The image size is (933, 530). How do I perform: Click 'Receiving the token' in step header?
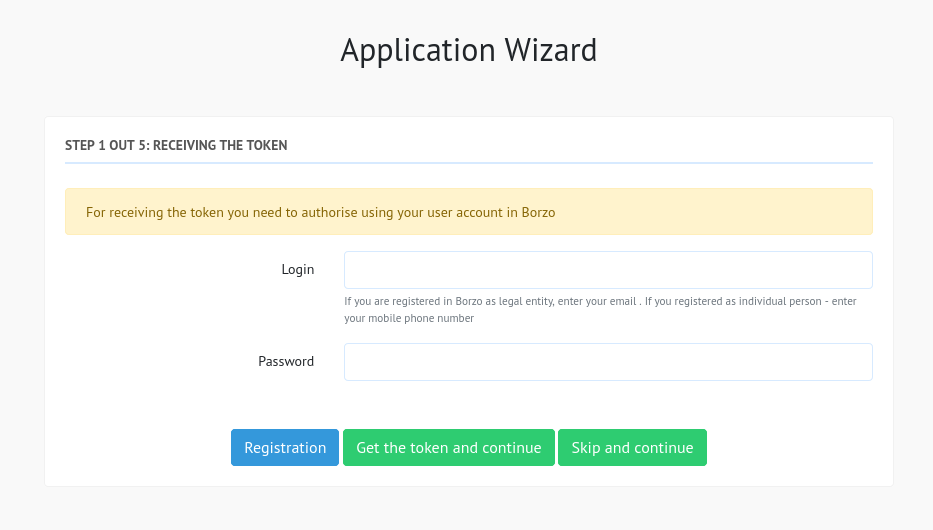(x=220, y=145)
